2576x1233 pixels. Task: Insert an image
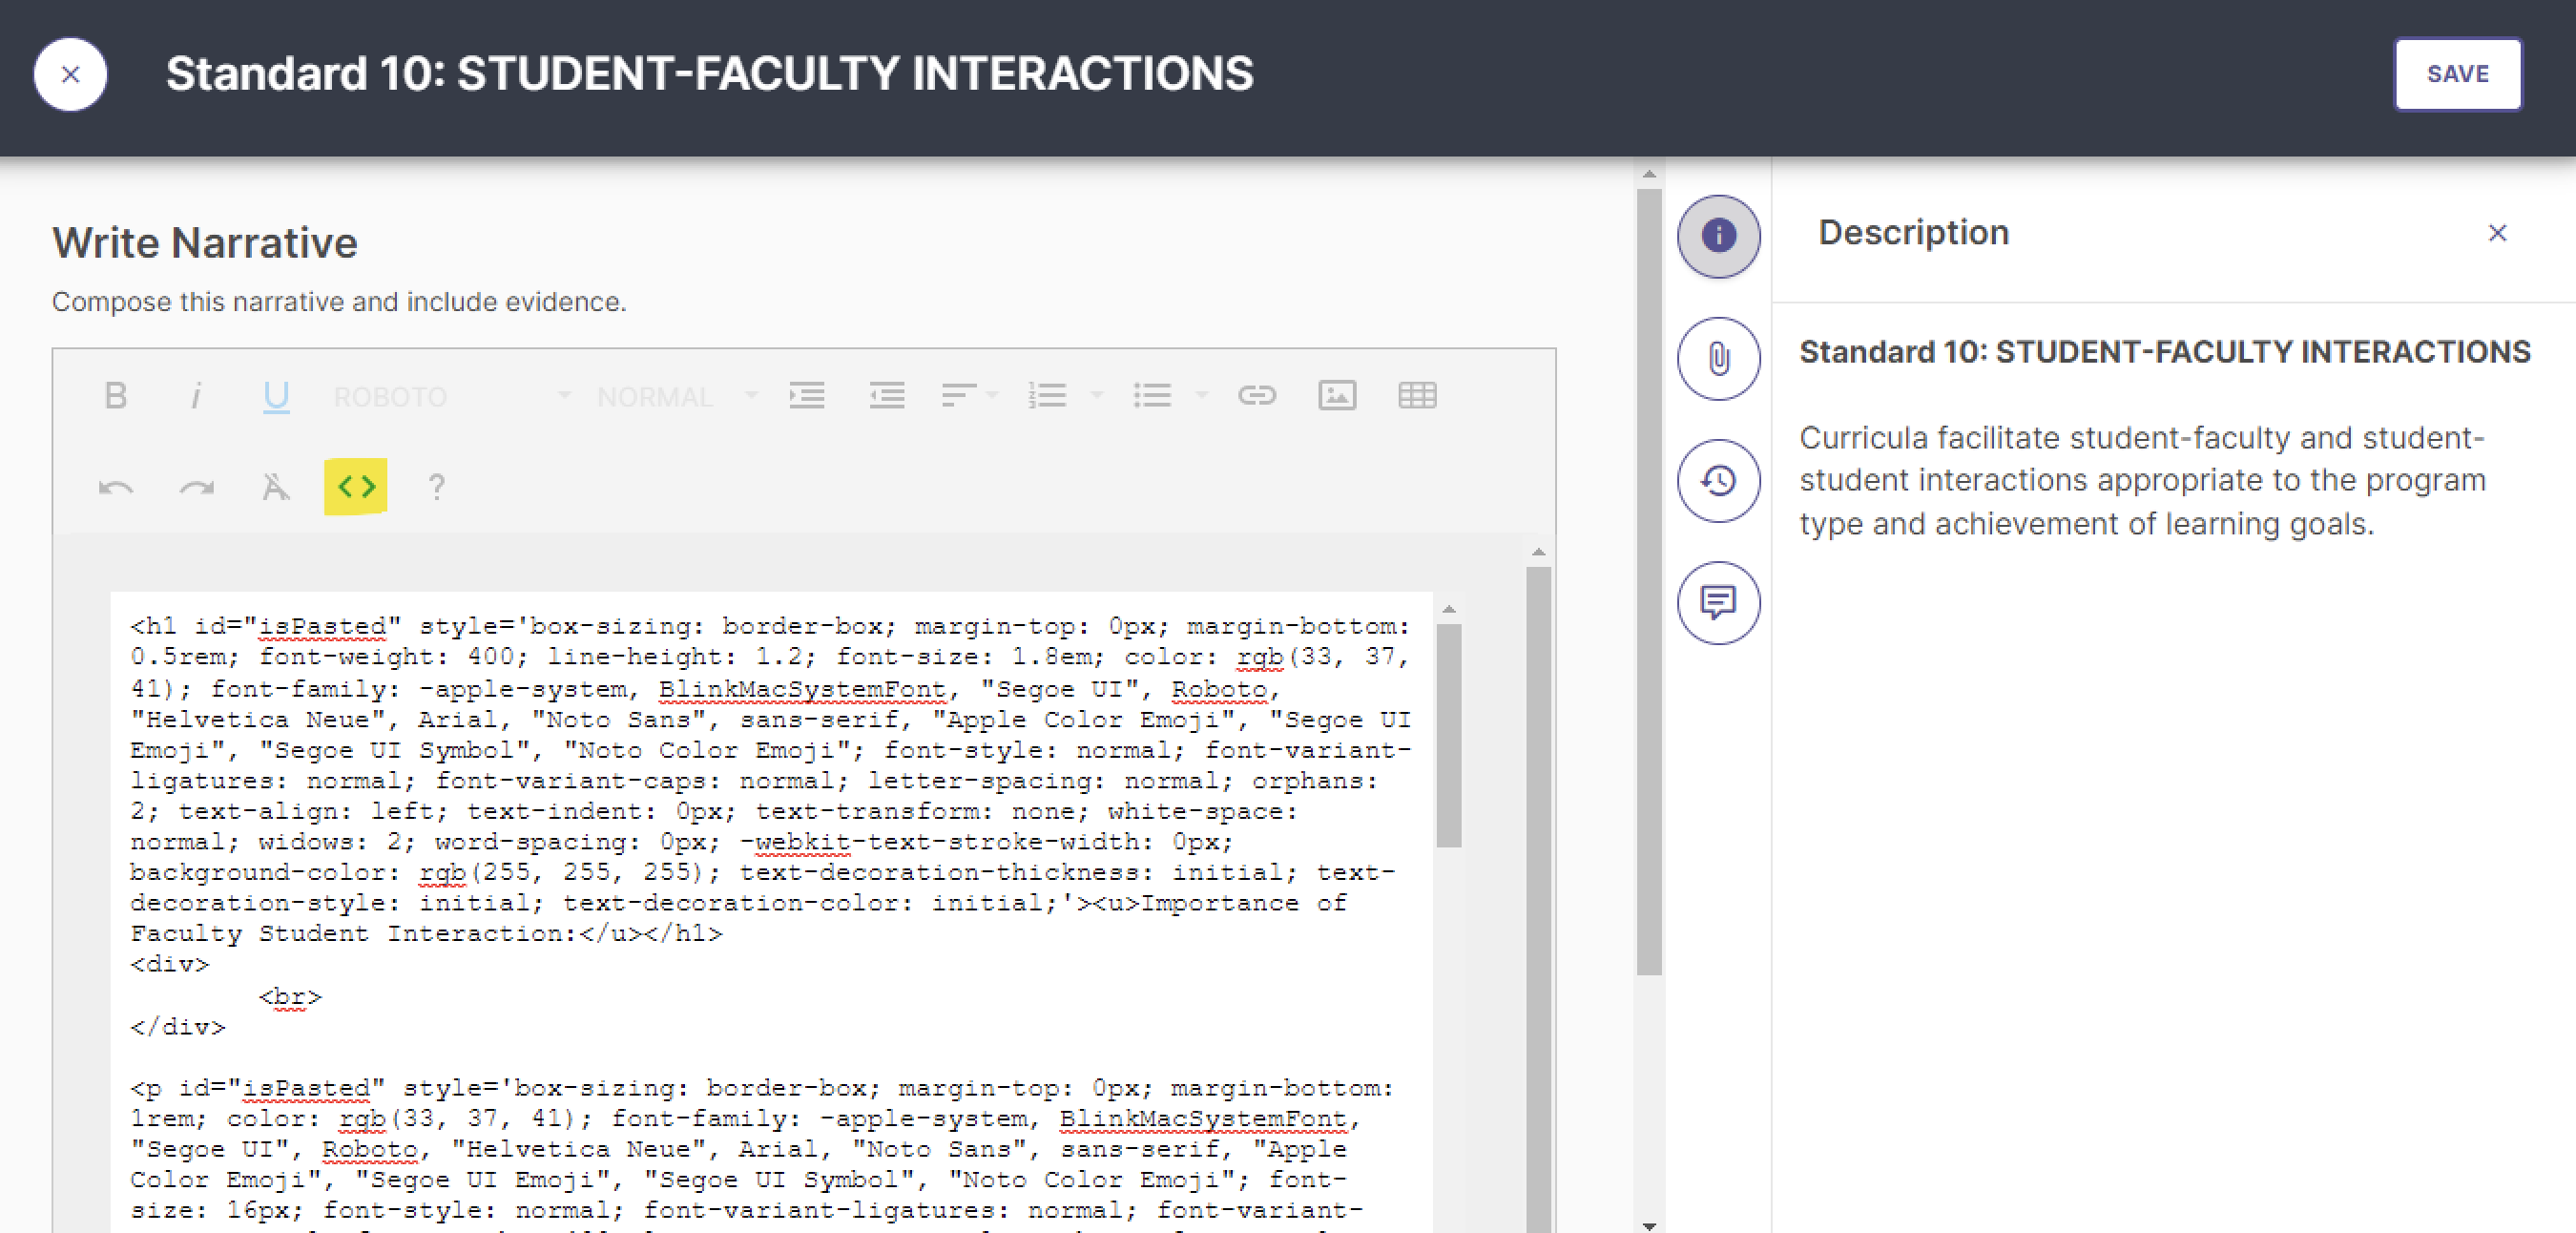point(1337,396)
